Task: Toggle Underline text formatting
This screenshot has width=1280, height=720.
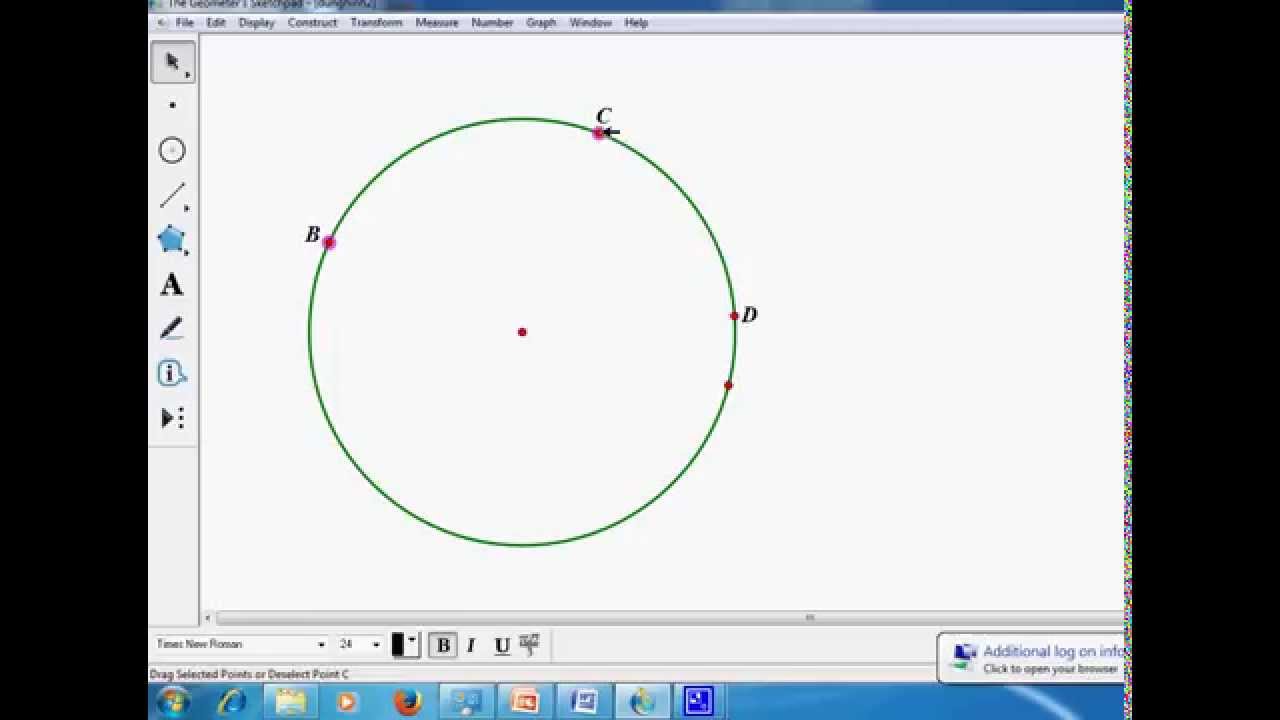Action: click(x=502, y=645)
